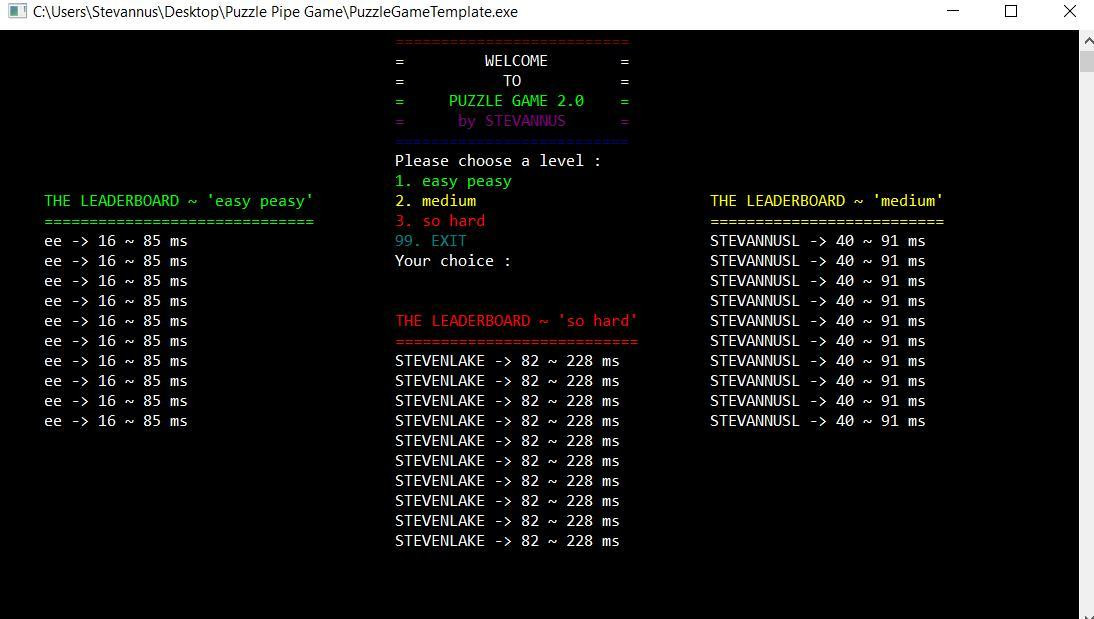Select the '3. so hard' level option
The height and width of the screenshot is (619, 1094).
click(440, 221)
